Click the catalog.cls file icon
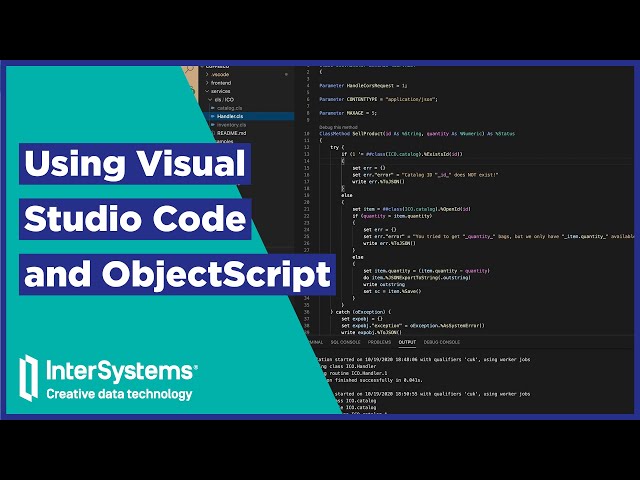 click(213, 108)
